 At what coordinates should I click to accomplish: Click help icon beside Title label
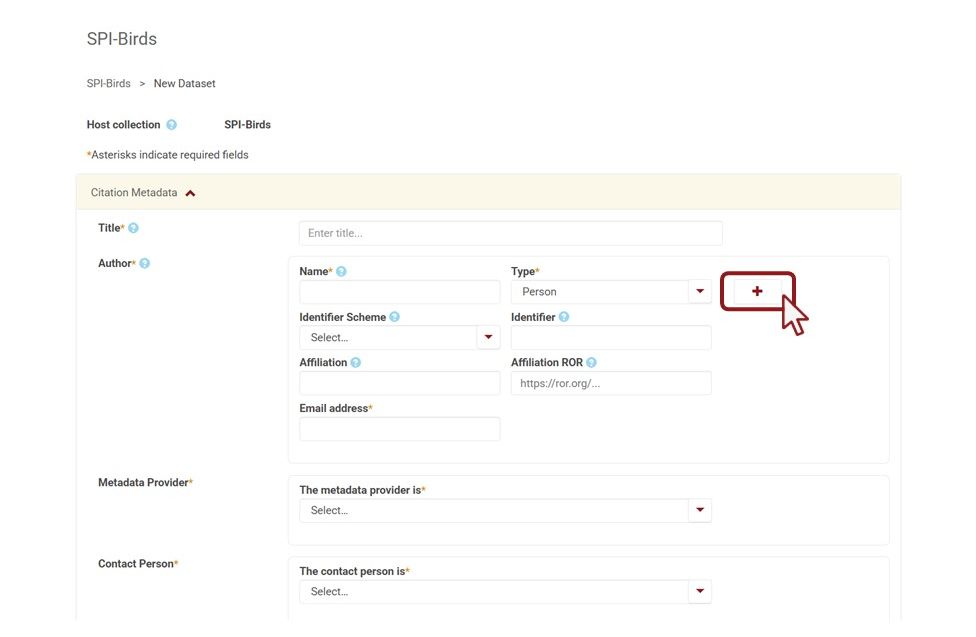click(x=134, y=228)
